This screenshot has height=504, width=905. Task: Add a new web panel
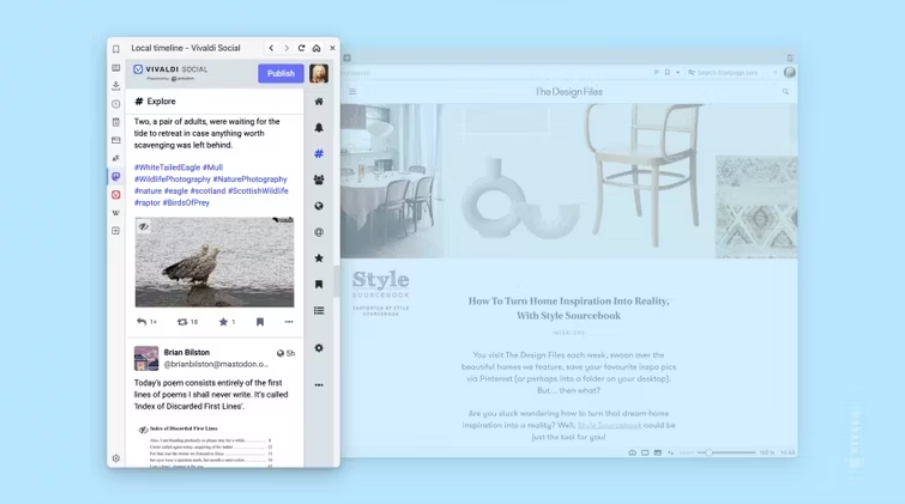tap(116, 231)
